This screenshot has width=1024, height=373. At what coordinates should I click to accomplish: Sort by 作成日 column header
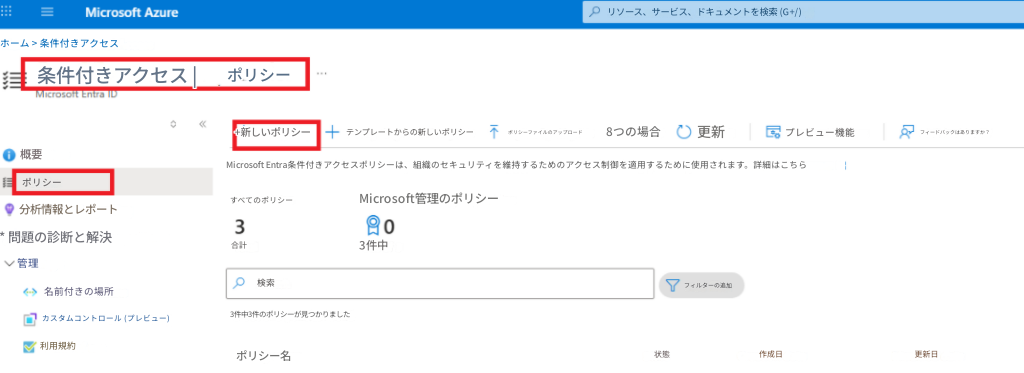click(771, 355)
